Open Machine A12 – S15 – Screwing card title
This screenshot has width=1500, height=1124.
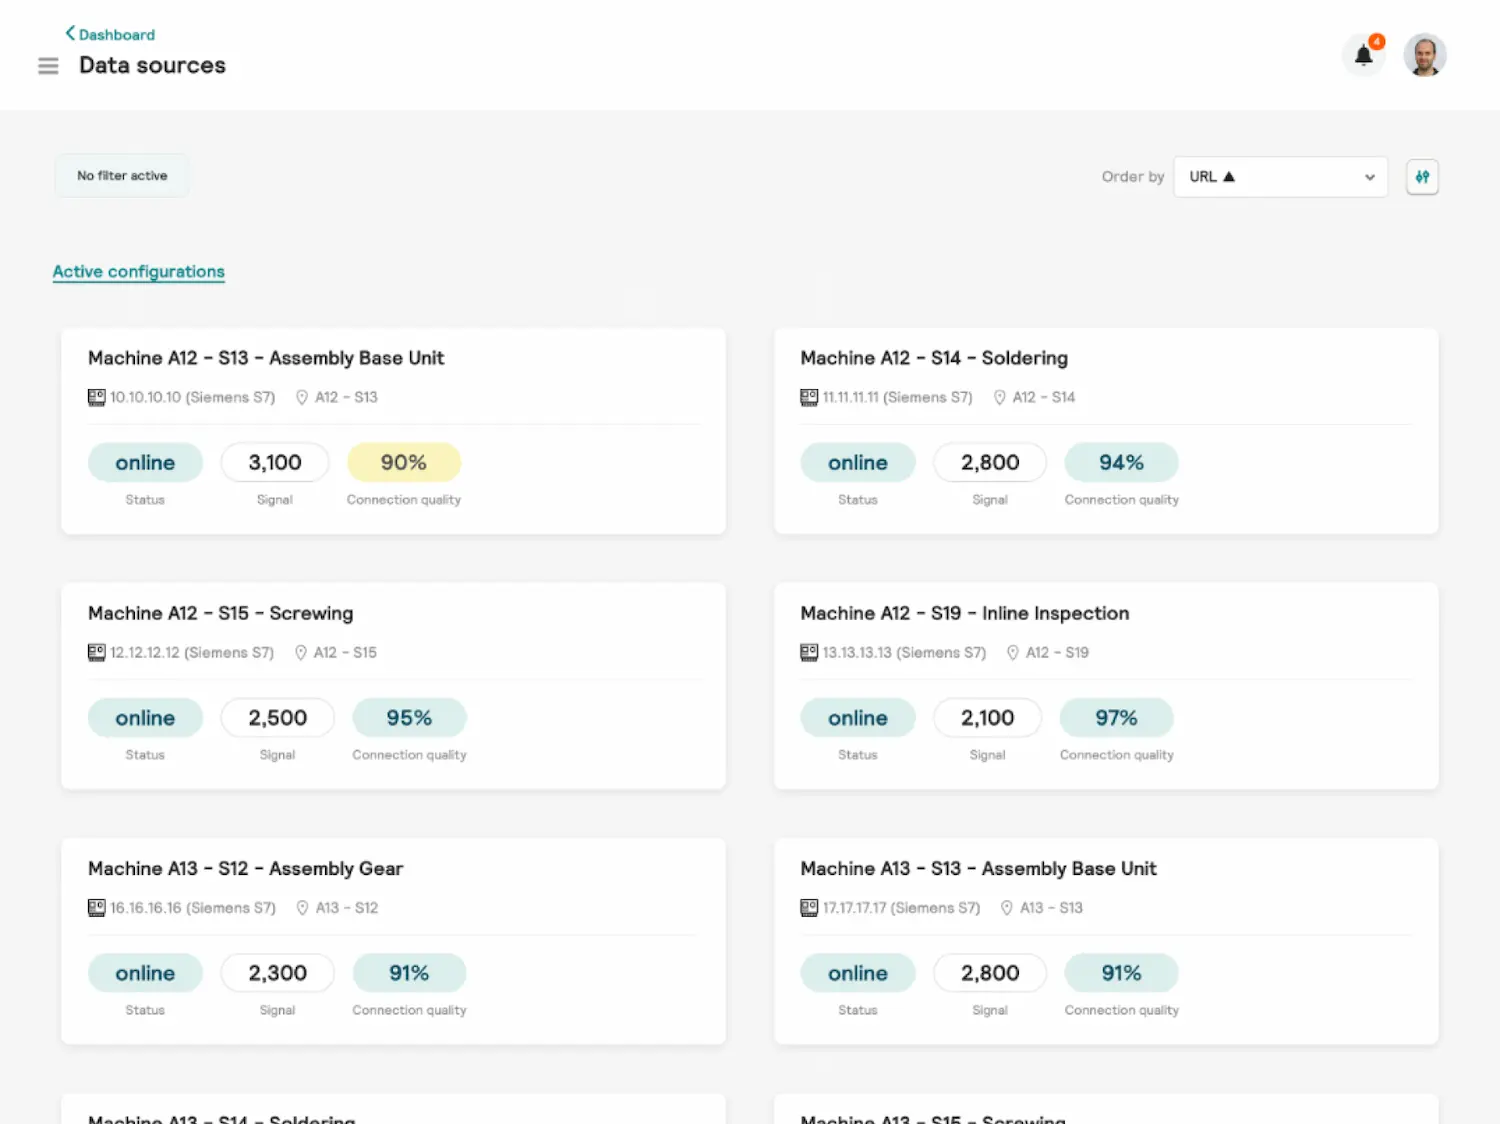coord(220,613)
